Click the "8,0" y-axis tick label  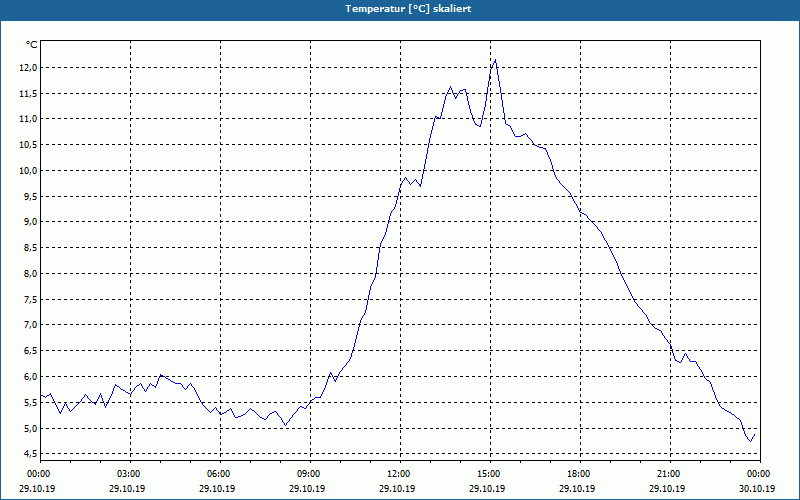point(31,273)
